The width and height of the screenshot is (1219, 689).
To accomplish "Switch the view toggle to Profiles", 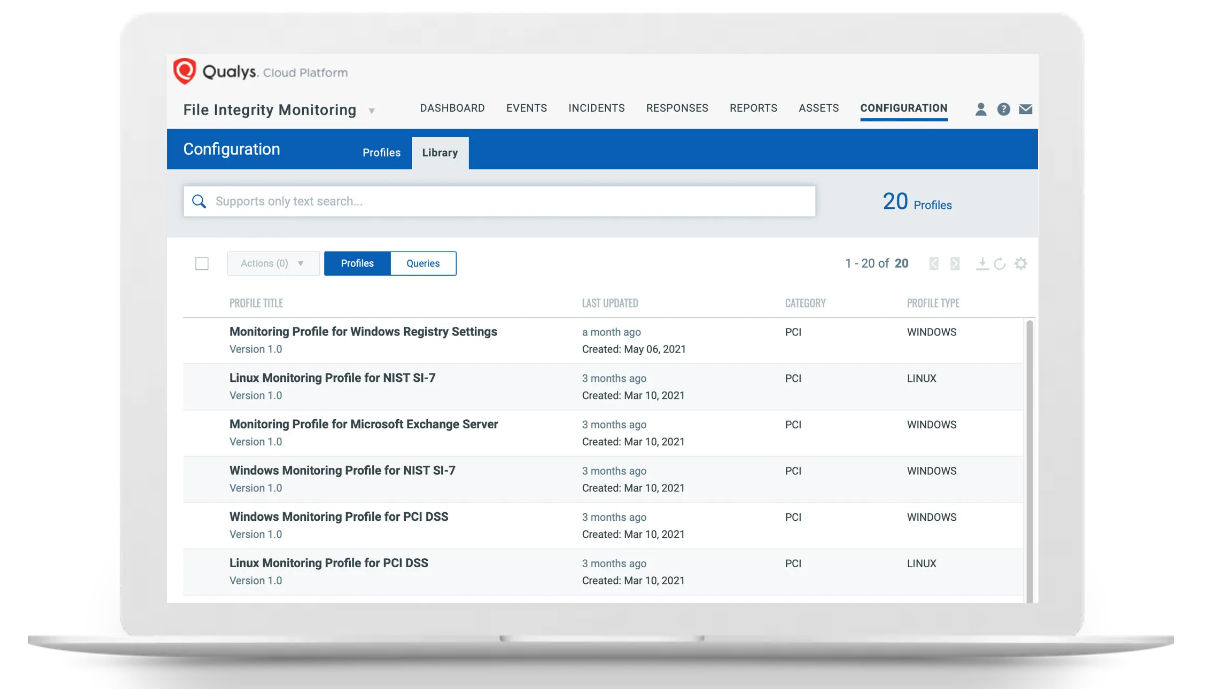I will pyautogui.click(x=356, y=263).
